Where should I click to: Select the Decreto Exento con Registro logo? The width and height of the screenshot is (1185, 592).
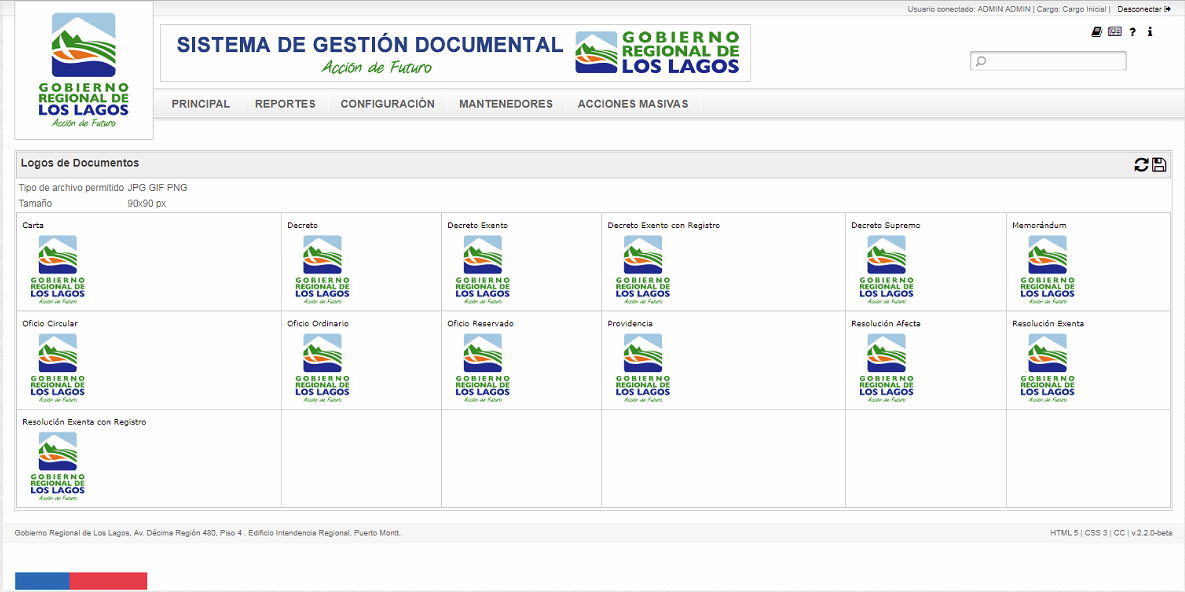(x=642, y=269)
